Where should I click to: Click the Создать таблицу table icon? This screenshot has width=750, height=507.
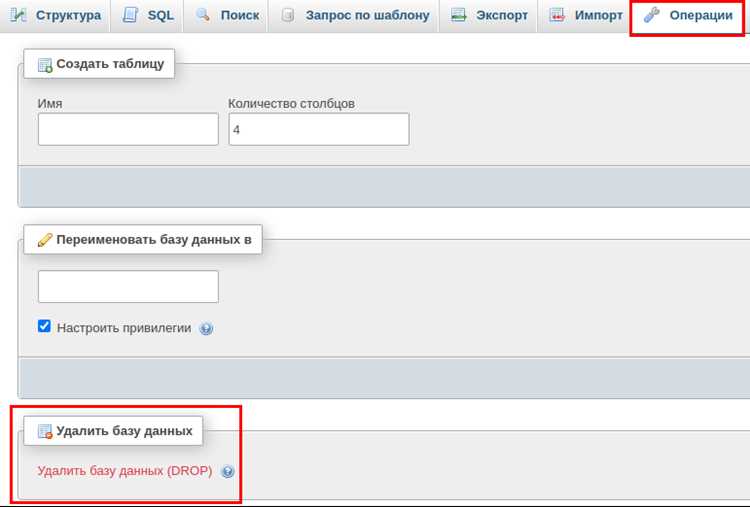45,65
